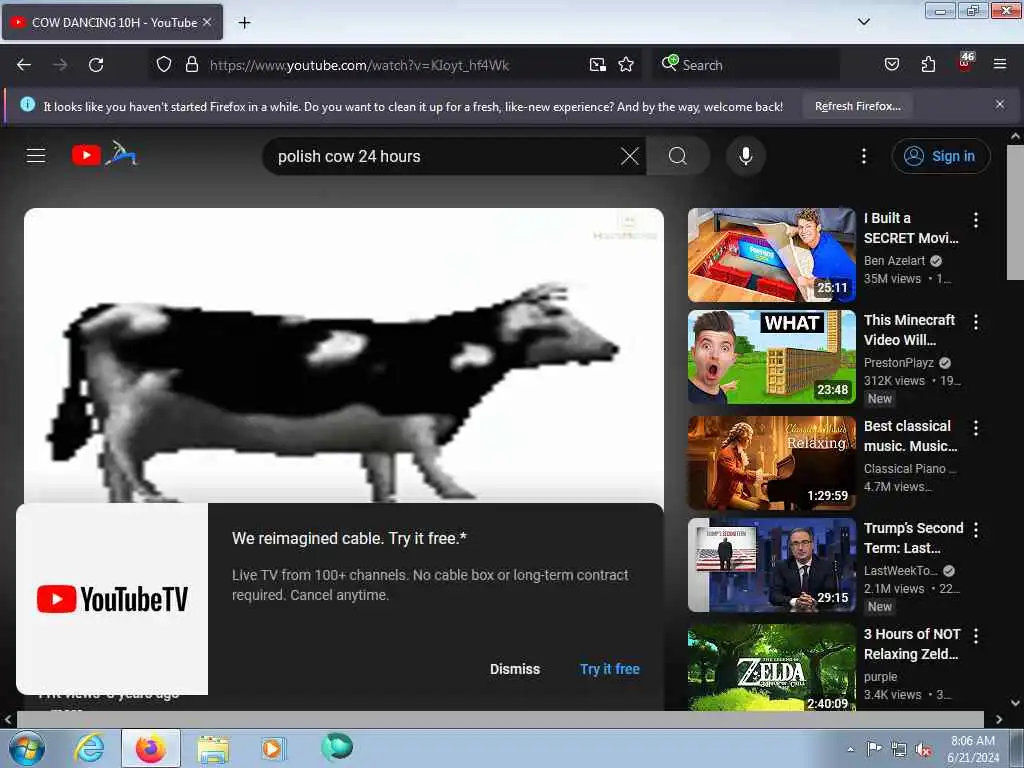Click the Refresh Firefox... button
Image resolution: width=1024 pixels, height=768 pixels.
(x=857, y=106)
